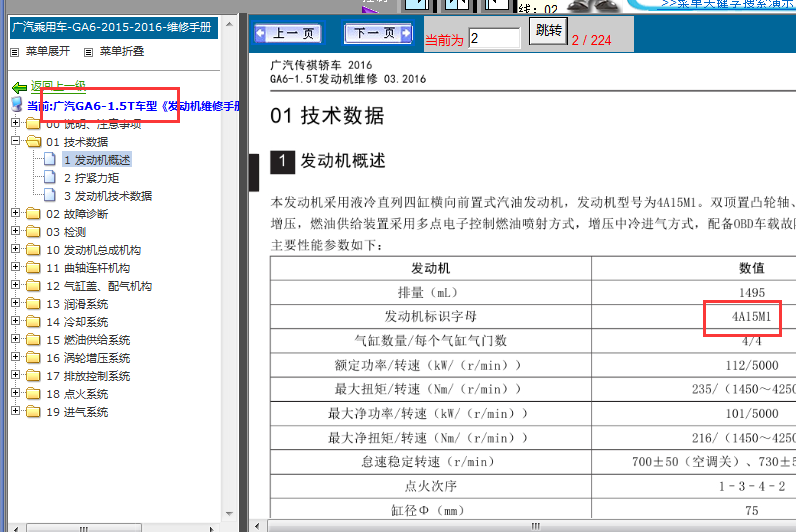This screenshot has height=532, width=796.
Task: Click sidebar scroll up arrow
Action: [x=229, y=24]
